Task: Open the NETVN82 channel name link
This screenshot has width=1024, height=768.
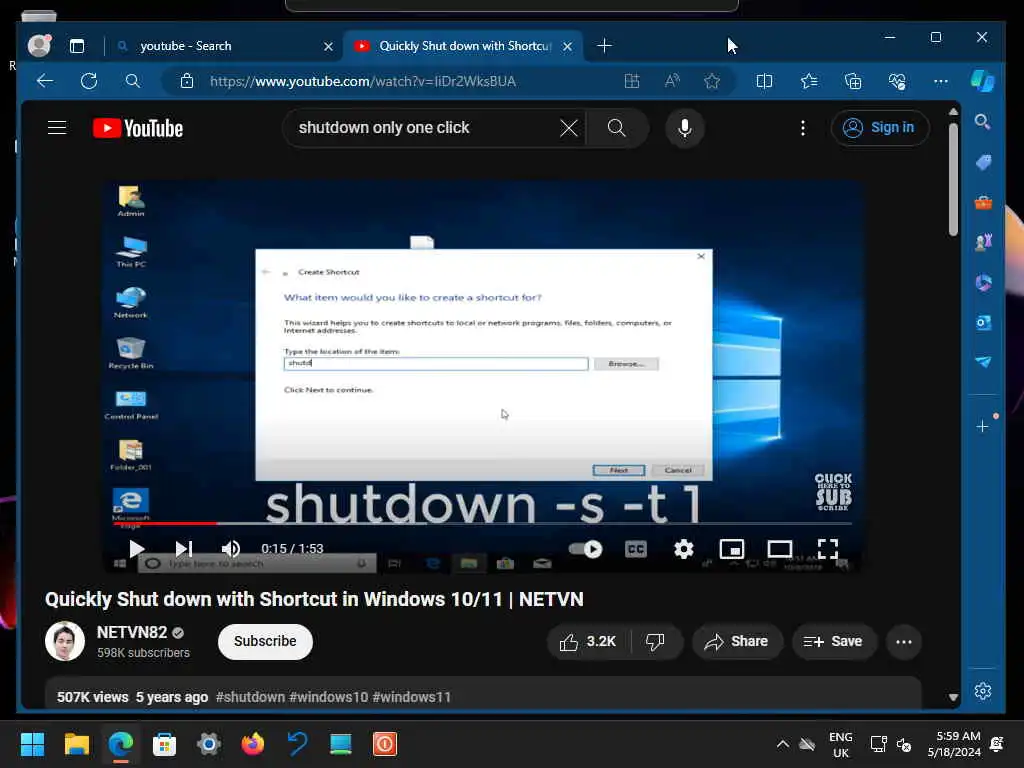Action: (132, 632)
